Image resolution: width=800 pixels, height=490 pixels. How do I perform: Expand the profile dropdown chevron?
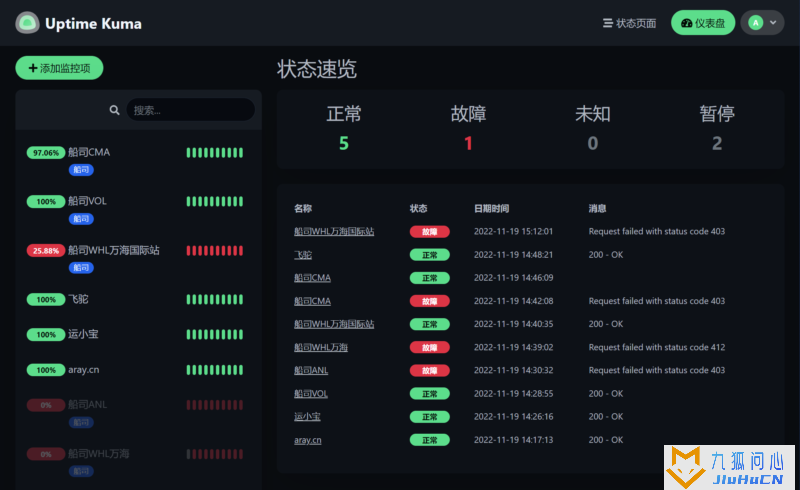coord(773,22)
